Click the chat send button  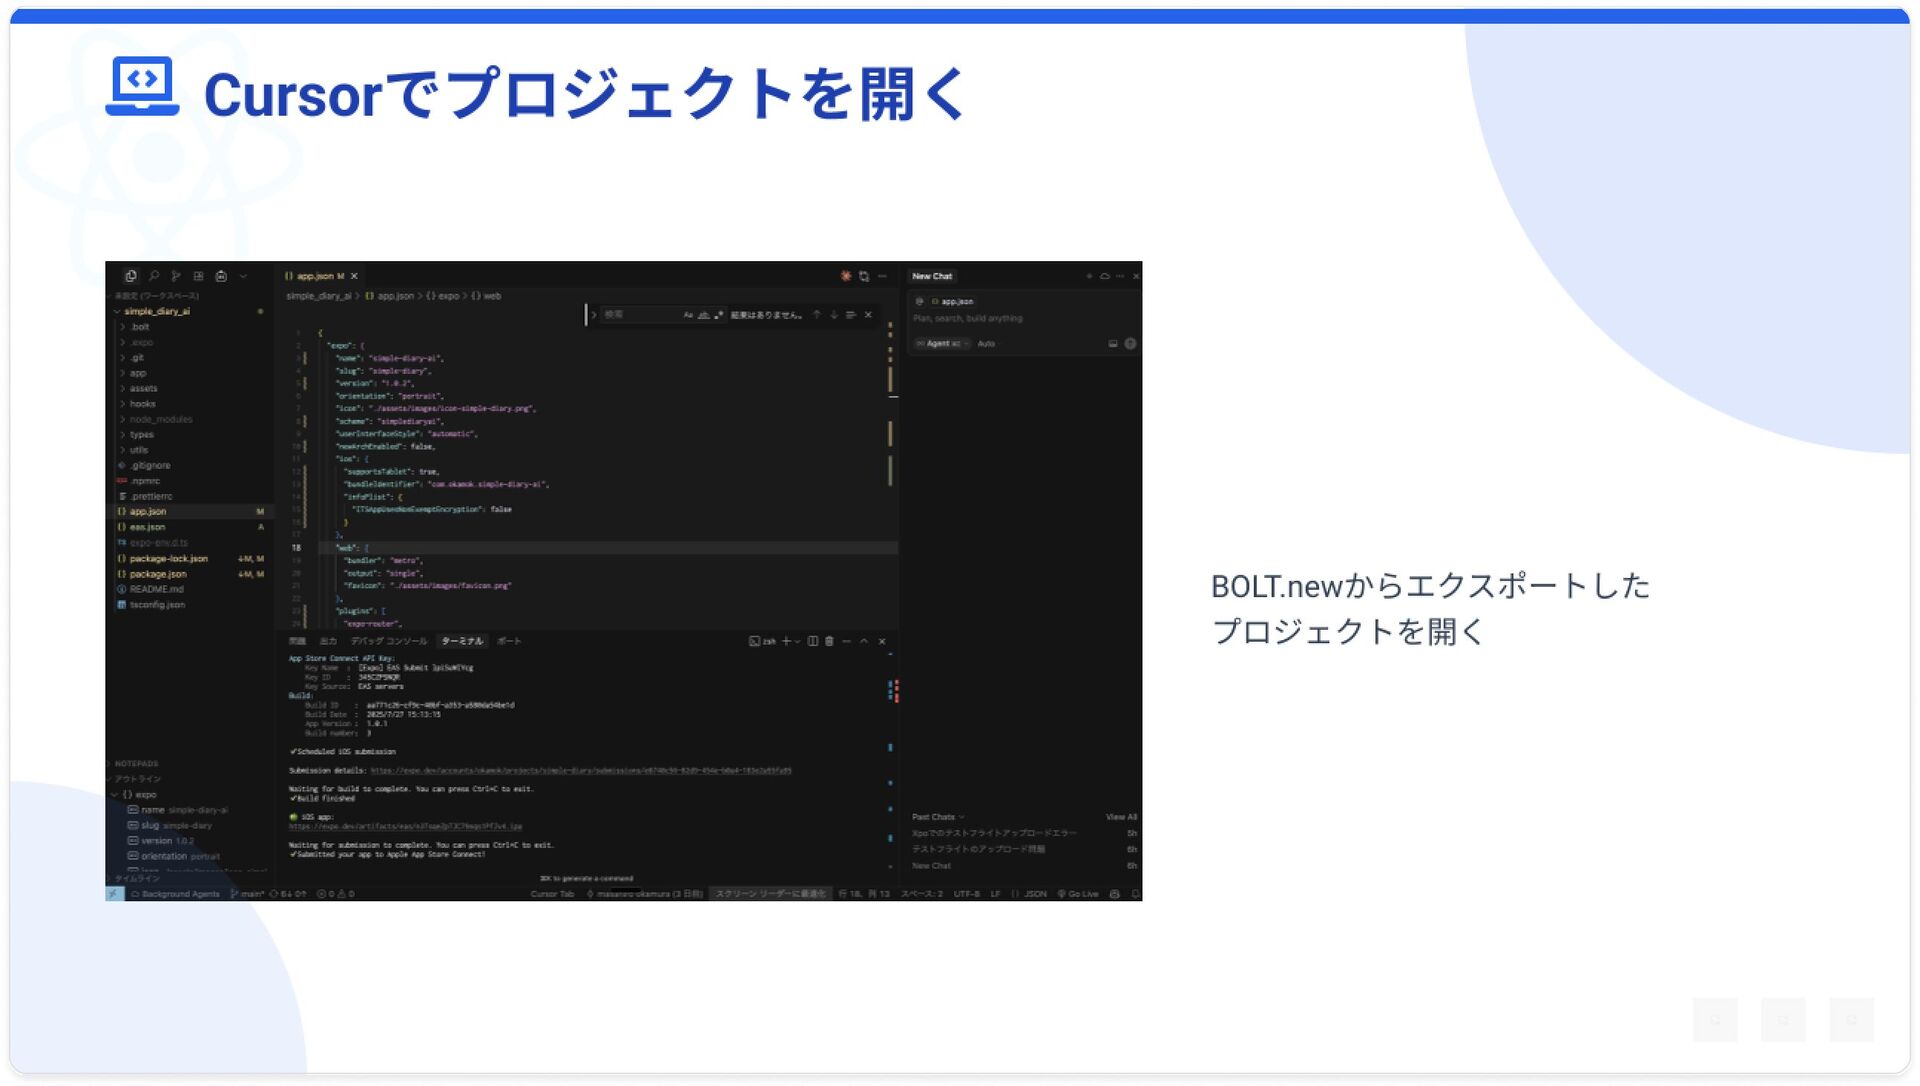[1130, 344]
